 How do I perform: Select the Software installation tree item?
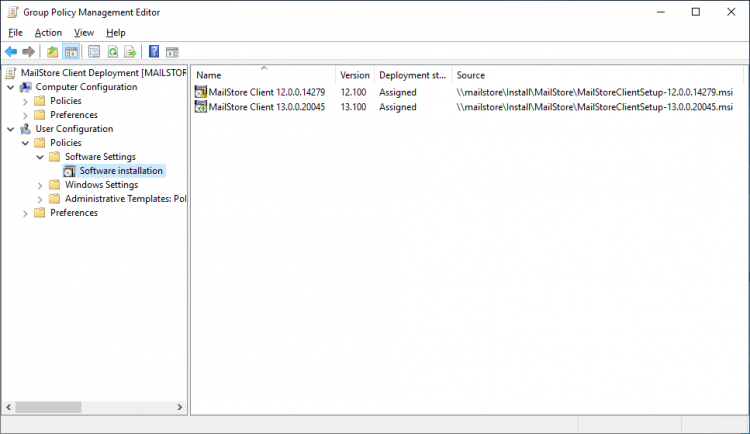[121, 171]
